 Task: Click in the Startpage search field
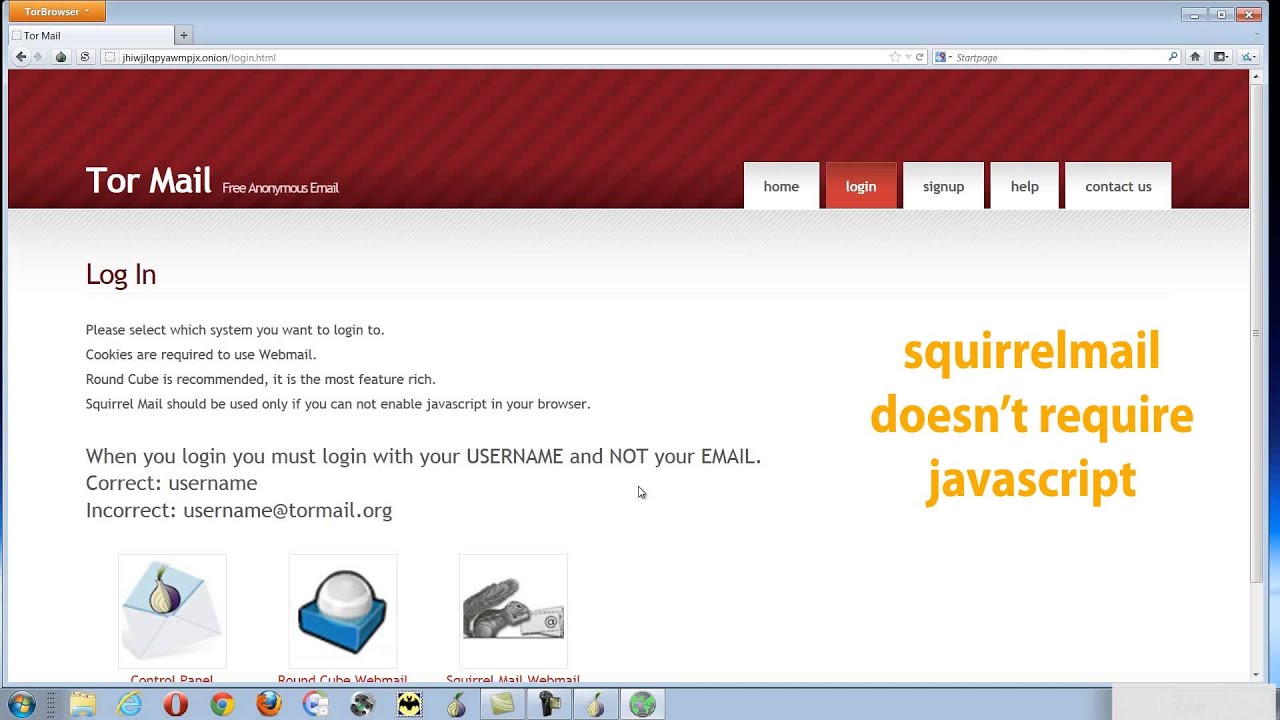[1058, 57]
